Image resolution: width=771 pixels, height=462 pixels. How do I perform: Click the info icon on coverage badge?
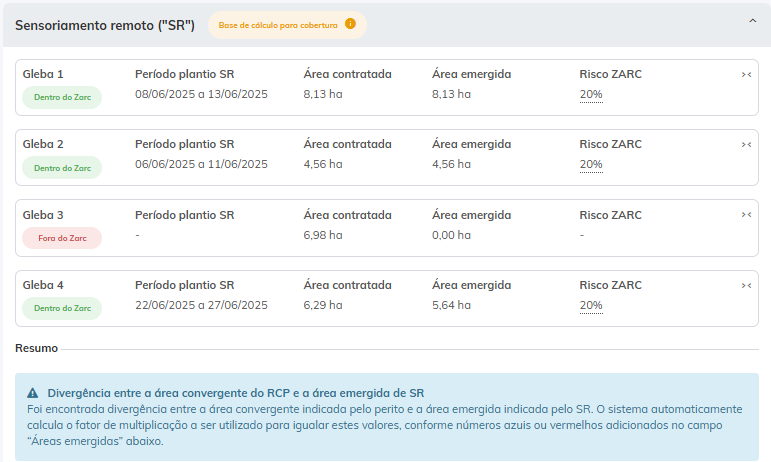[x=350, y=24]
